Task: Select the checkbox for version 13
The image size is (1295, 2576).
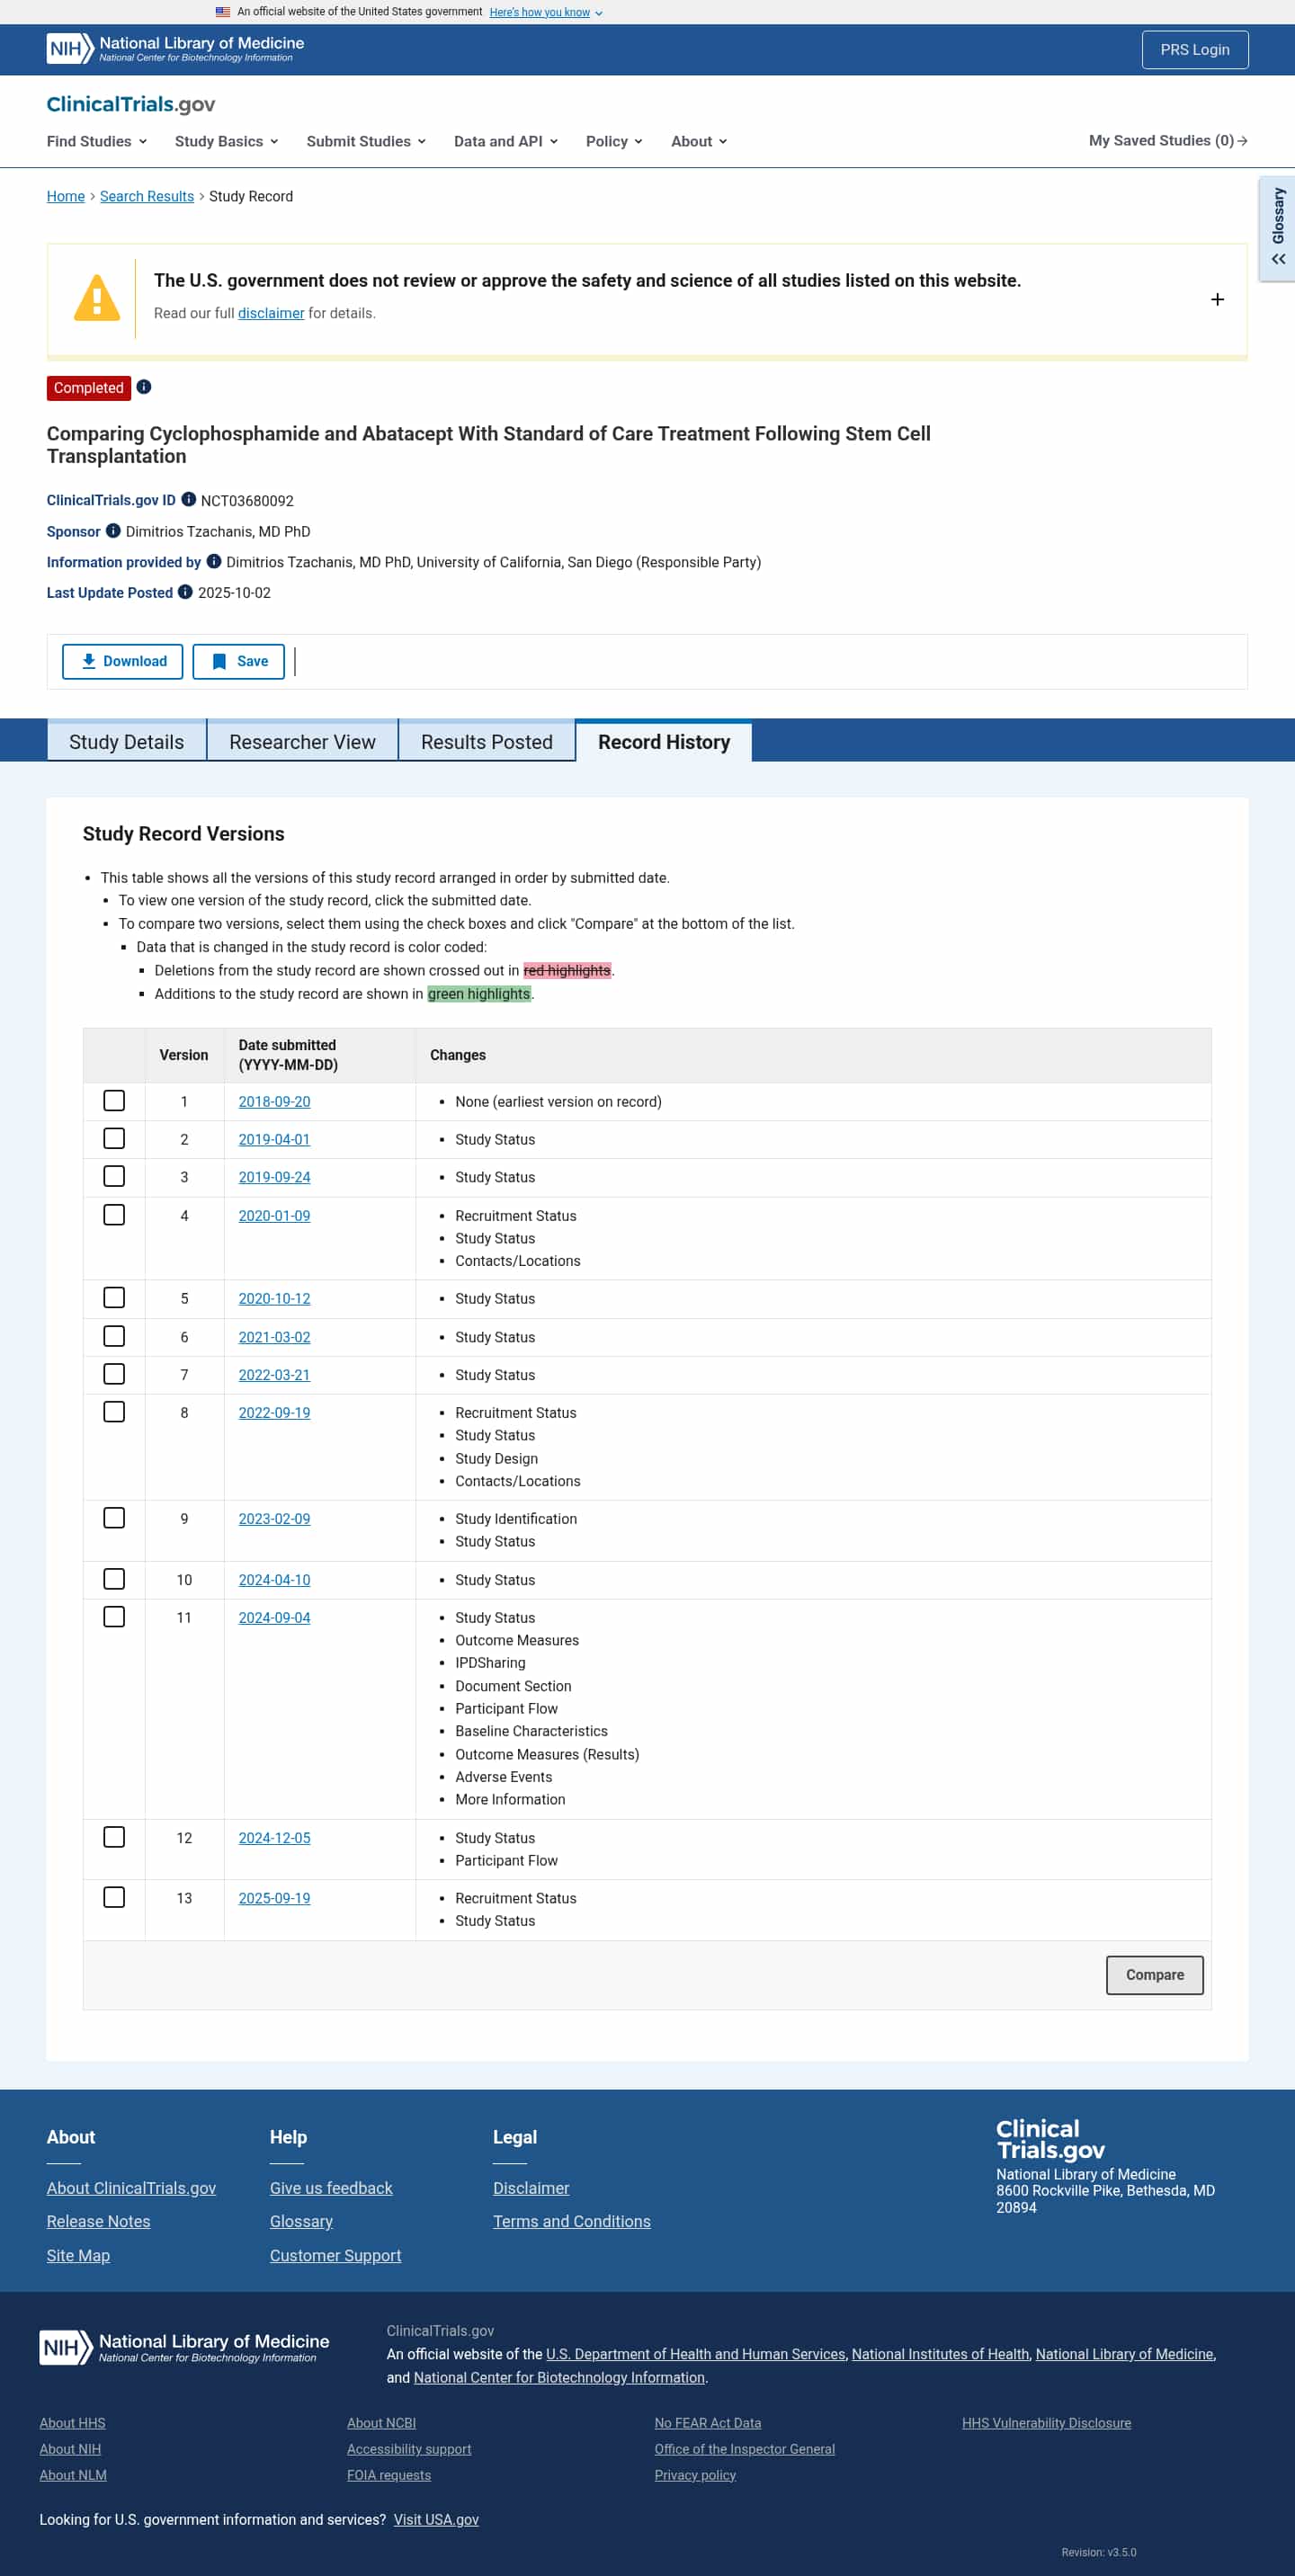Action: pos(114,1896)
